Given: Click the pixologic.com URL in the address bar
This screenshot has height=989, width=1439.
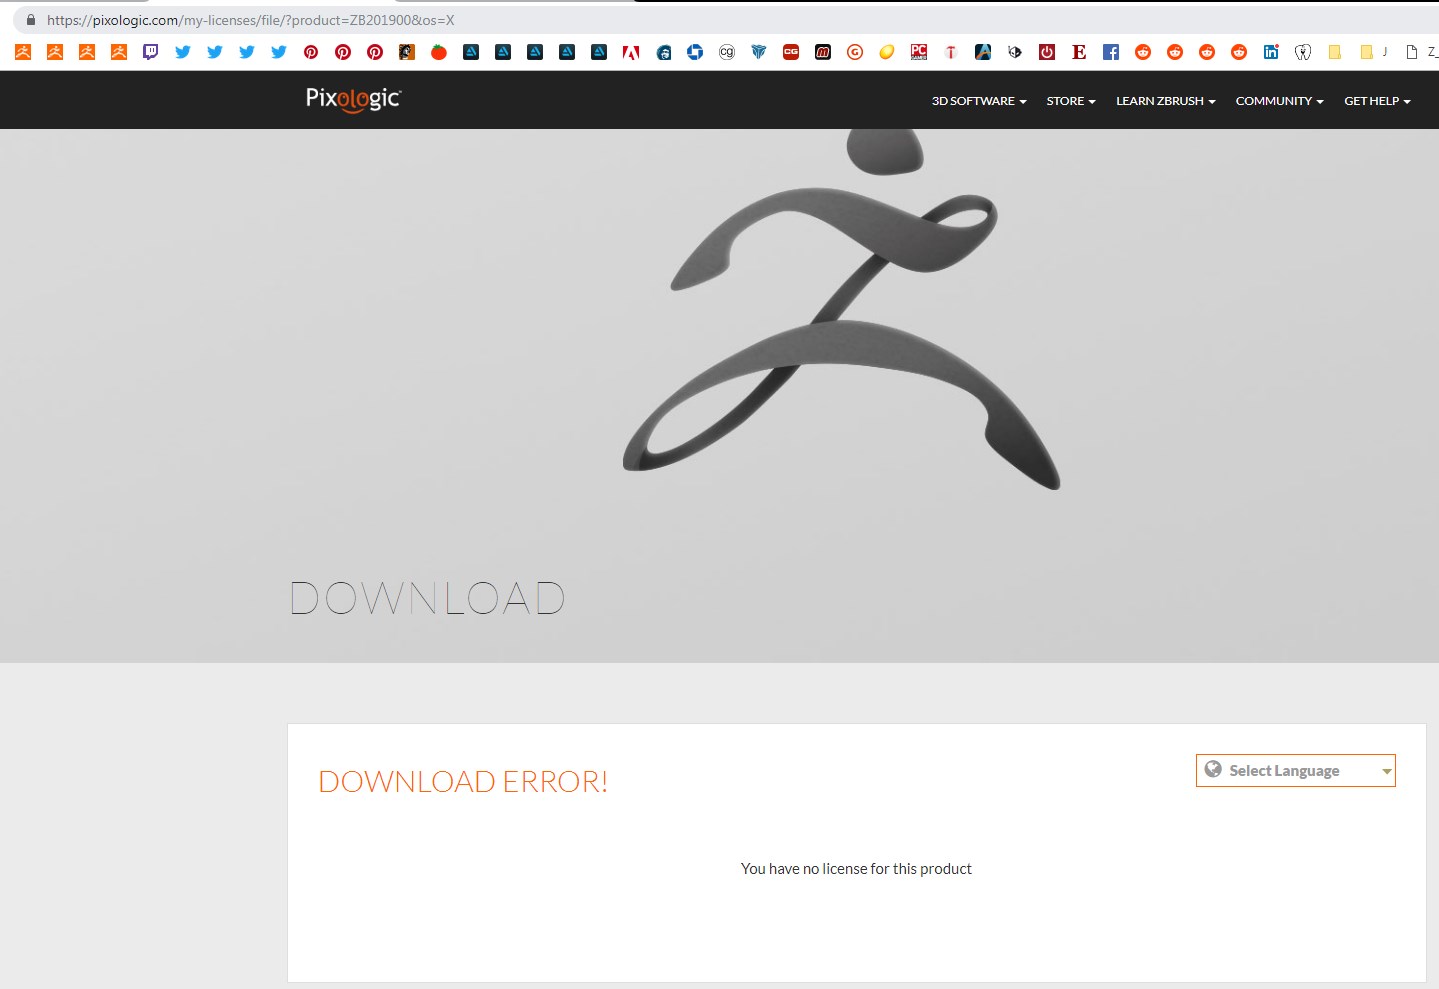Looking at the screenshot, I should (x=250, y=20).
